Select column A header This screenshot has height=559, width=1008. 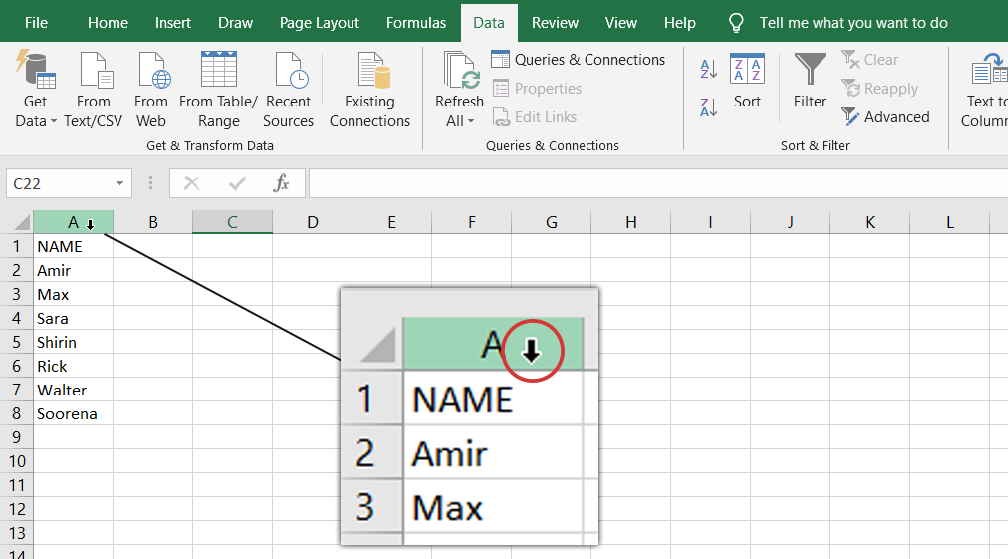click(73, 222)
